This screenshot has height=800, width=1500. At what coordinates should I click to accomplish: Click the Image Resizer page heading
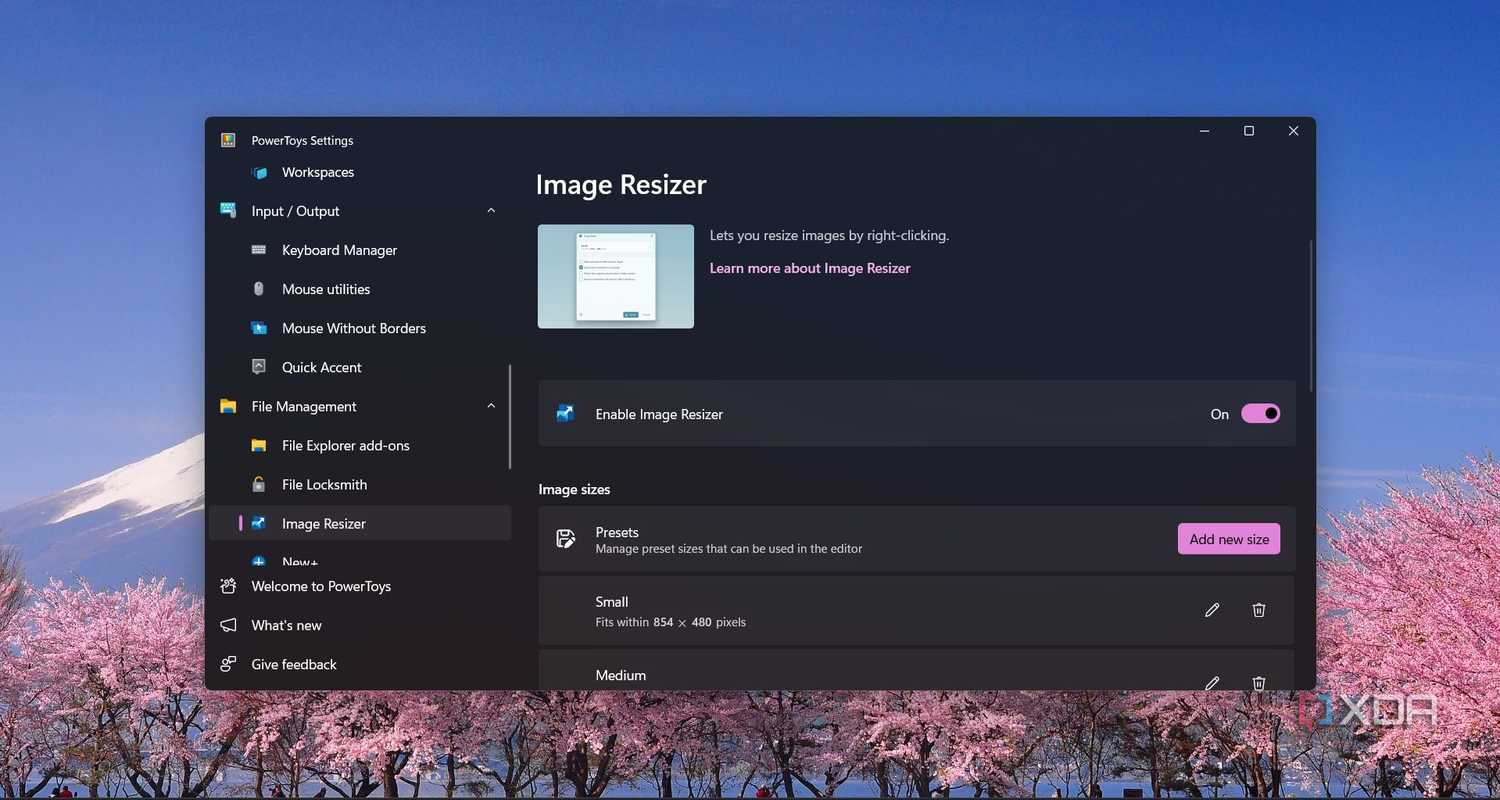coord(621,185)
